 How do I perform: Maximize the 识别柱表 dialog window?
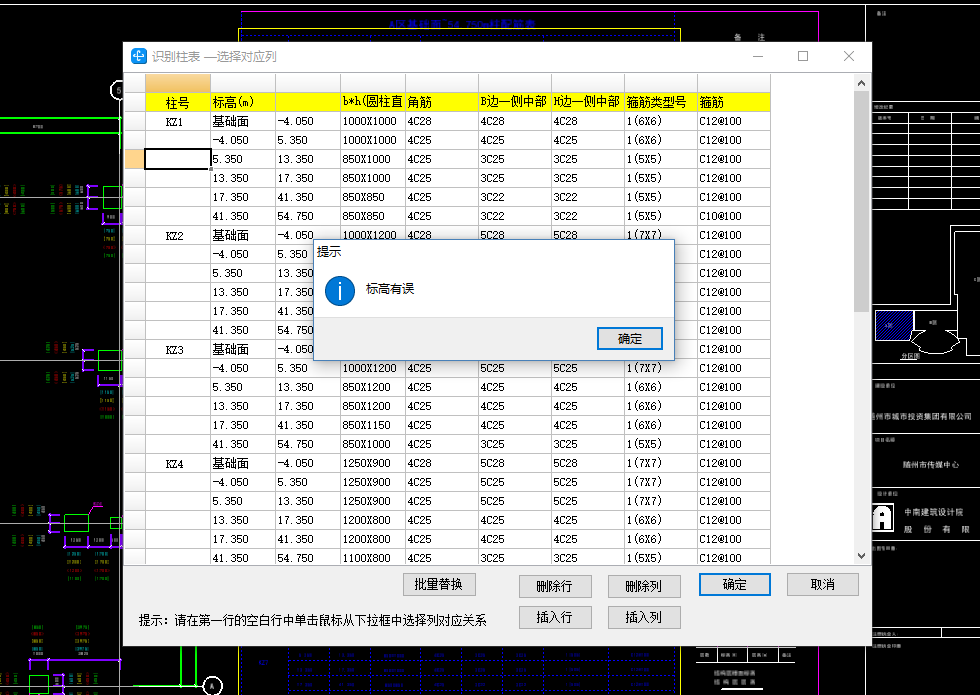802,57
